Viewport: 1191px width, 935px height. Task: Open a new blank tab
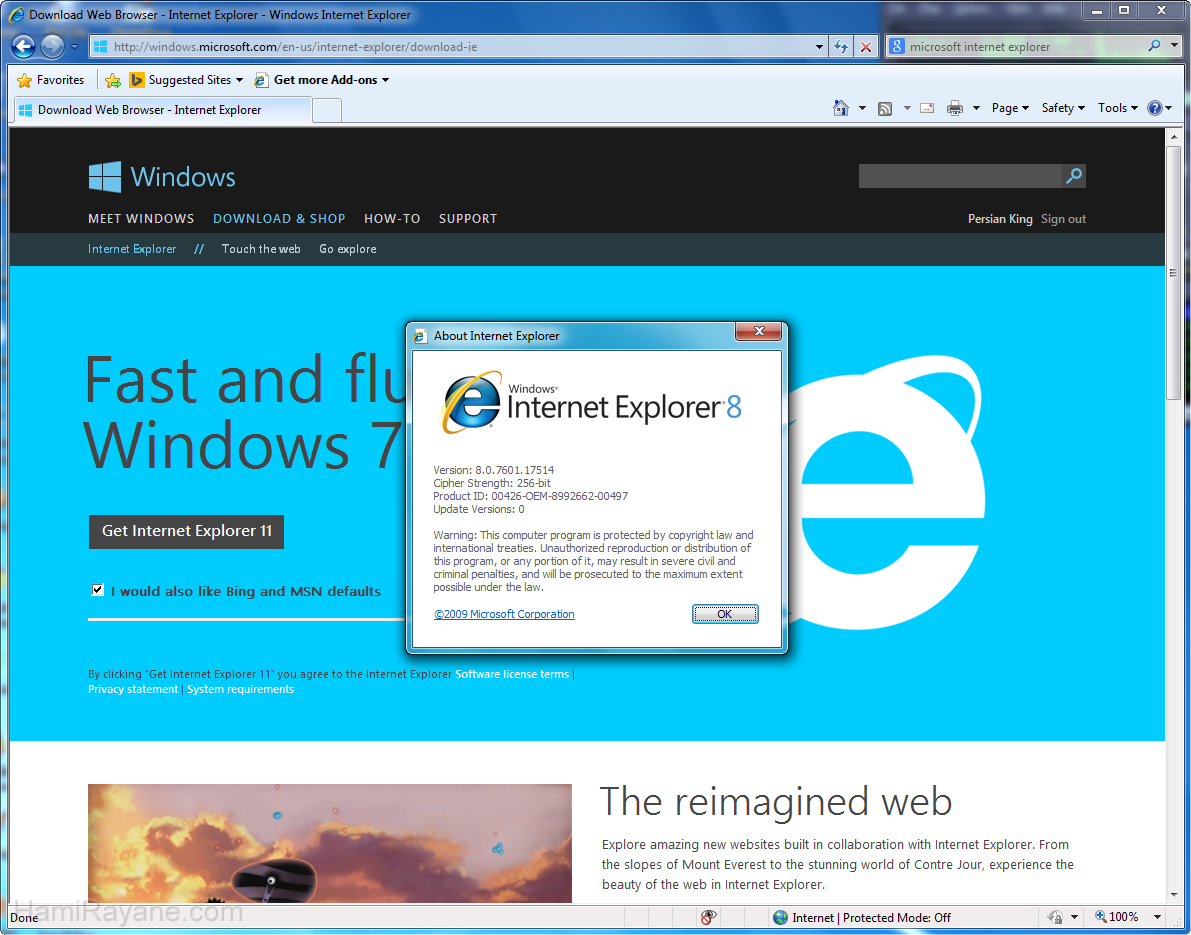[x=327, y=111]
